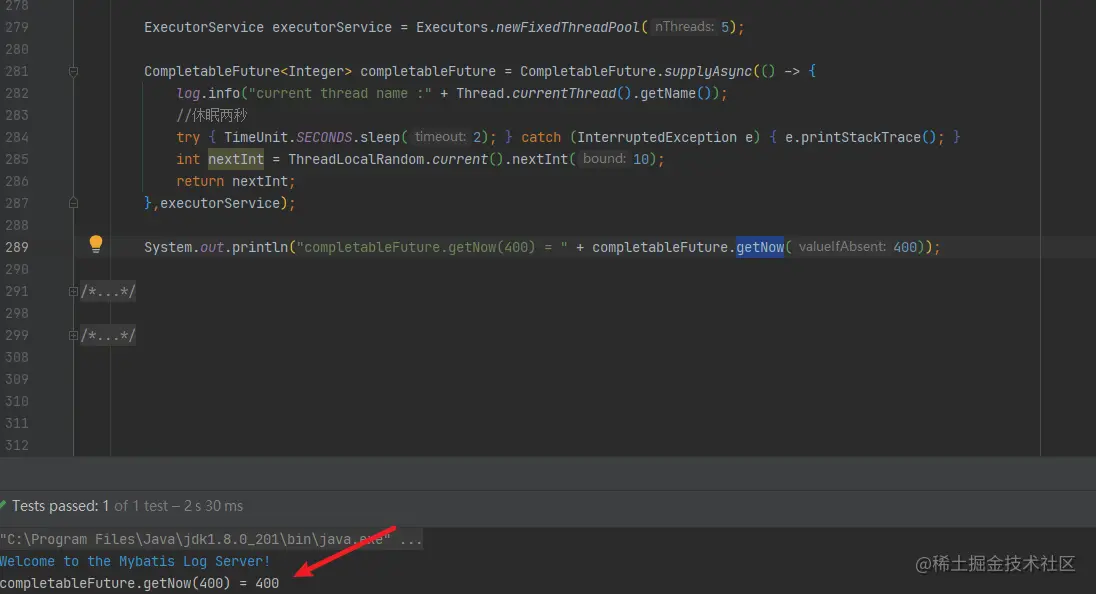Click the CompletableFuture<Integer> type on line 281

[x=248, y=71]
